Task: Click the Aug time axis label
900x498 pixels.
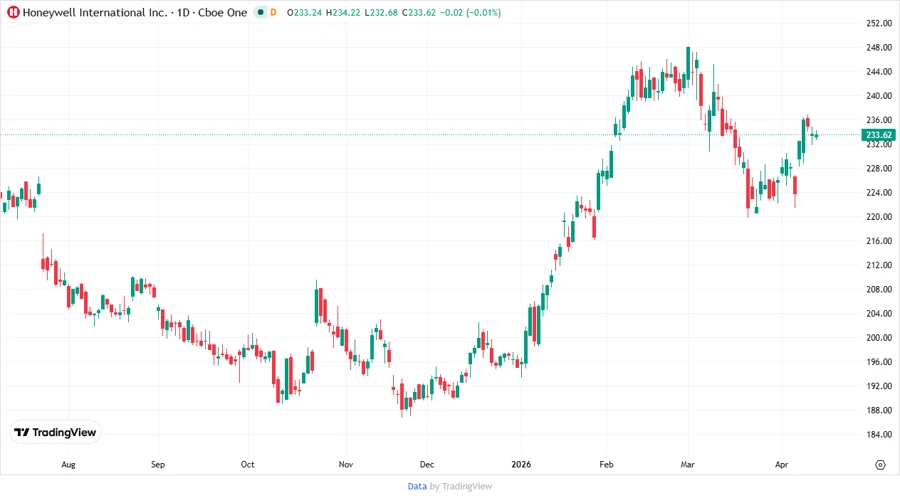Action: click(x=68, y=465)
